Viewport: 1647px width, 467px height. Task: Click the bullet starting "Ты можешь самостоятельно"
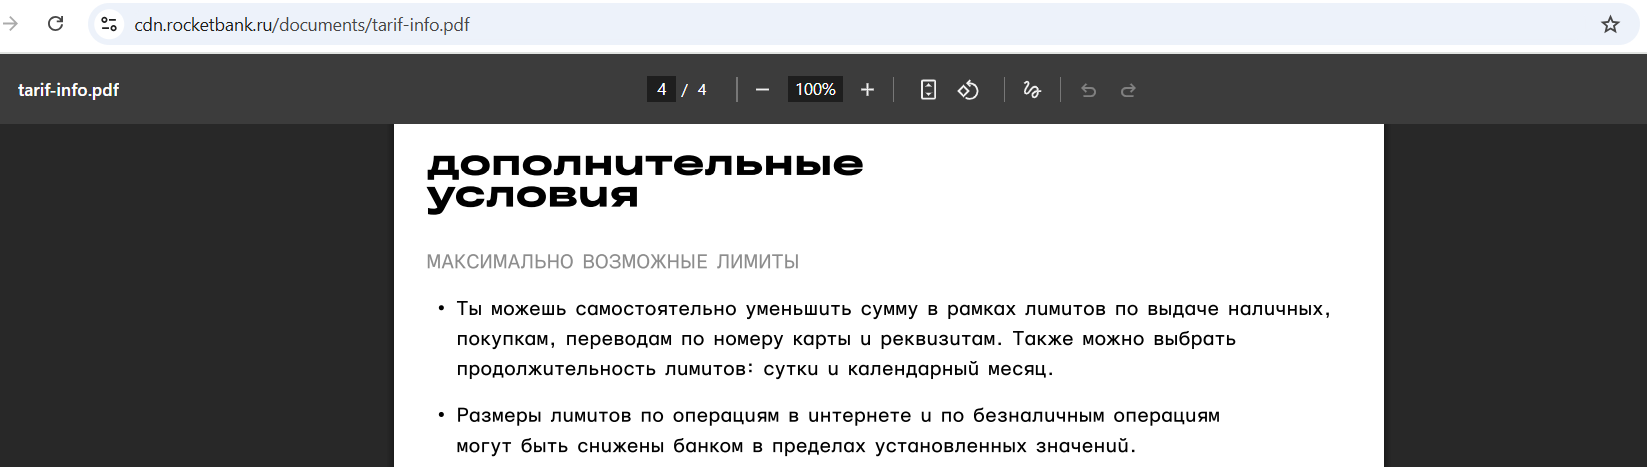tap(893, 339)
